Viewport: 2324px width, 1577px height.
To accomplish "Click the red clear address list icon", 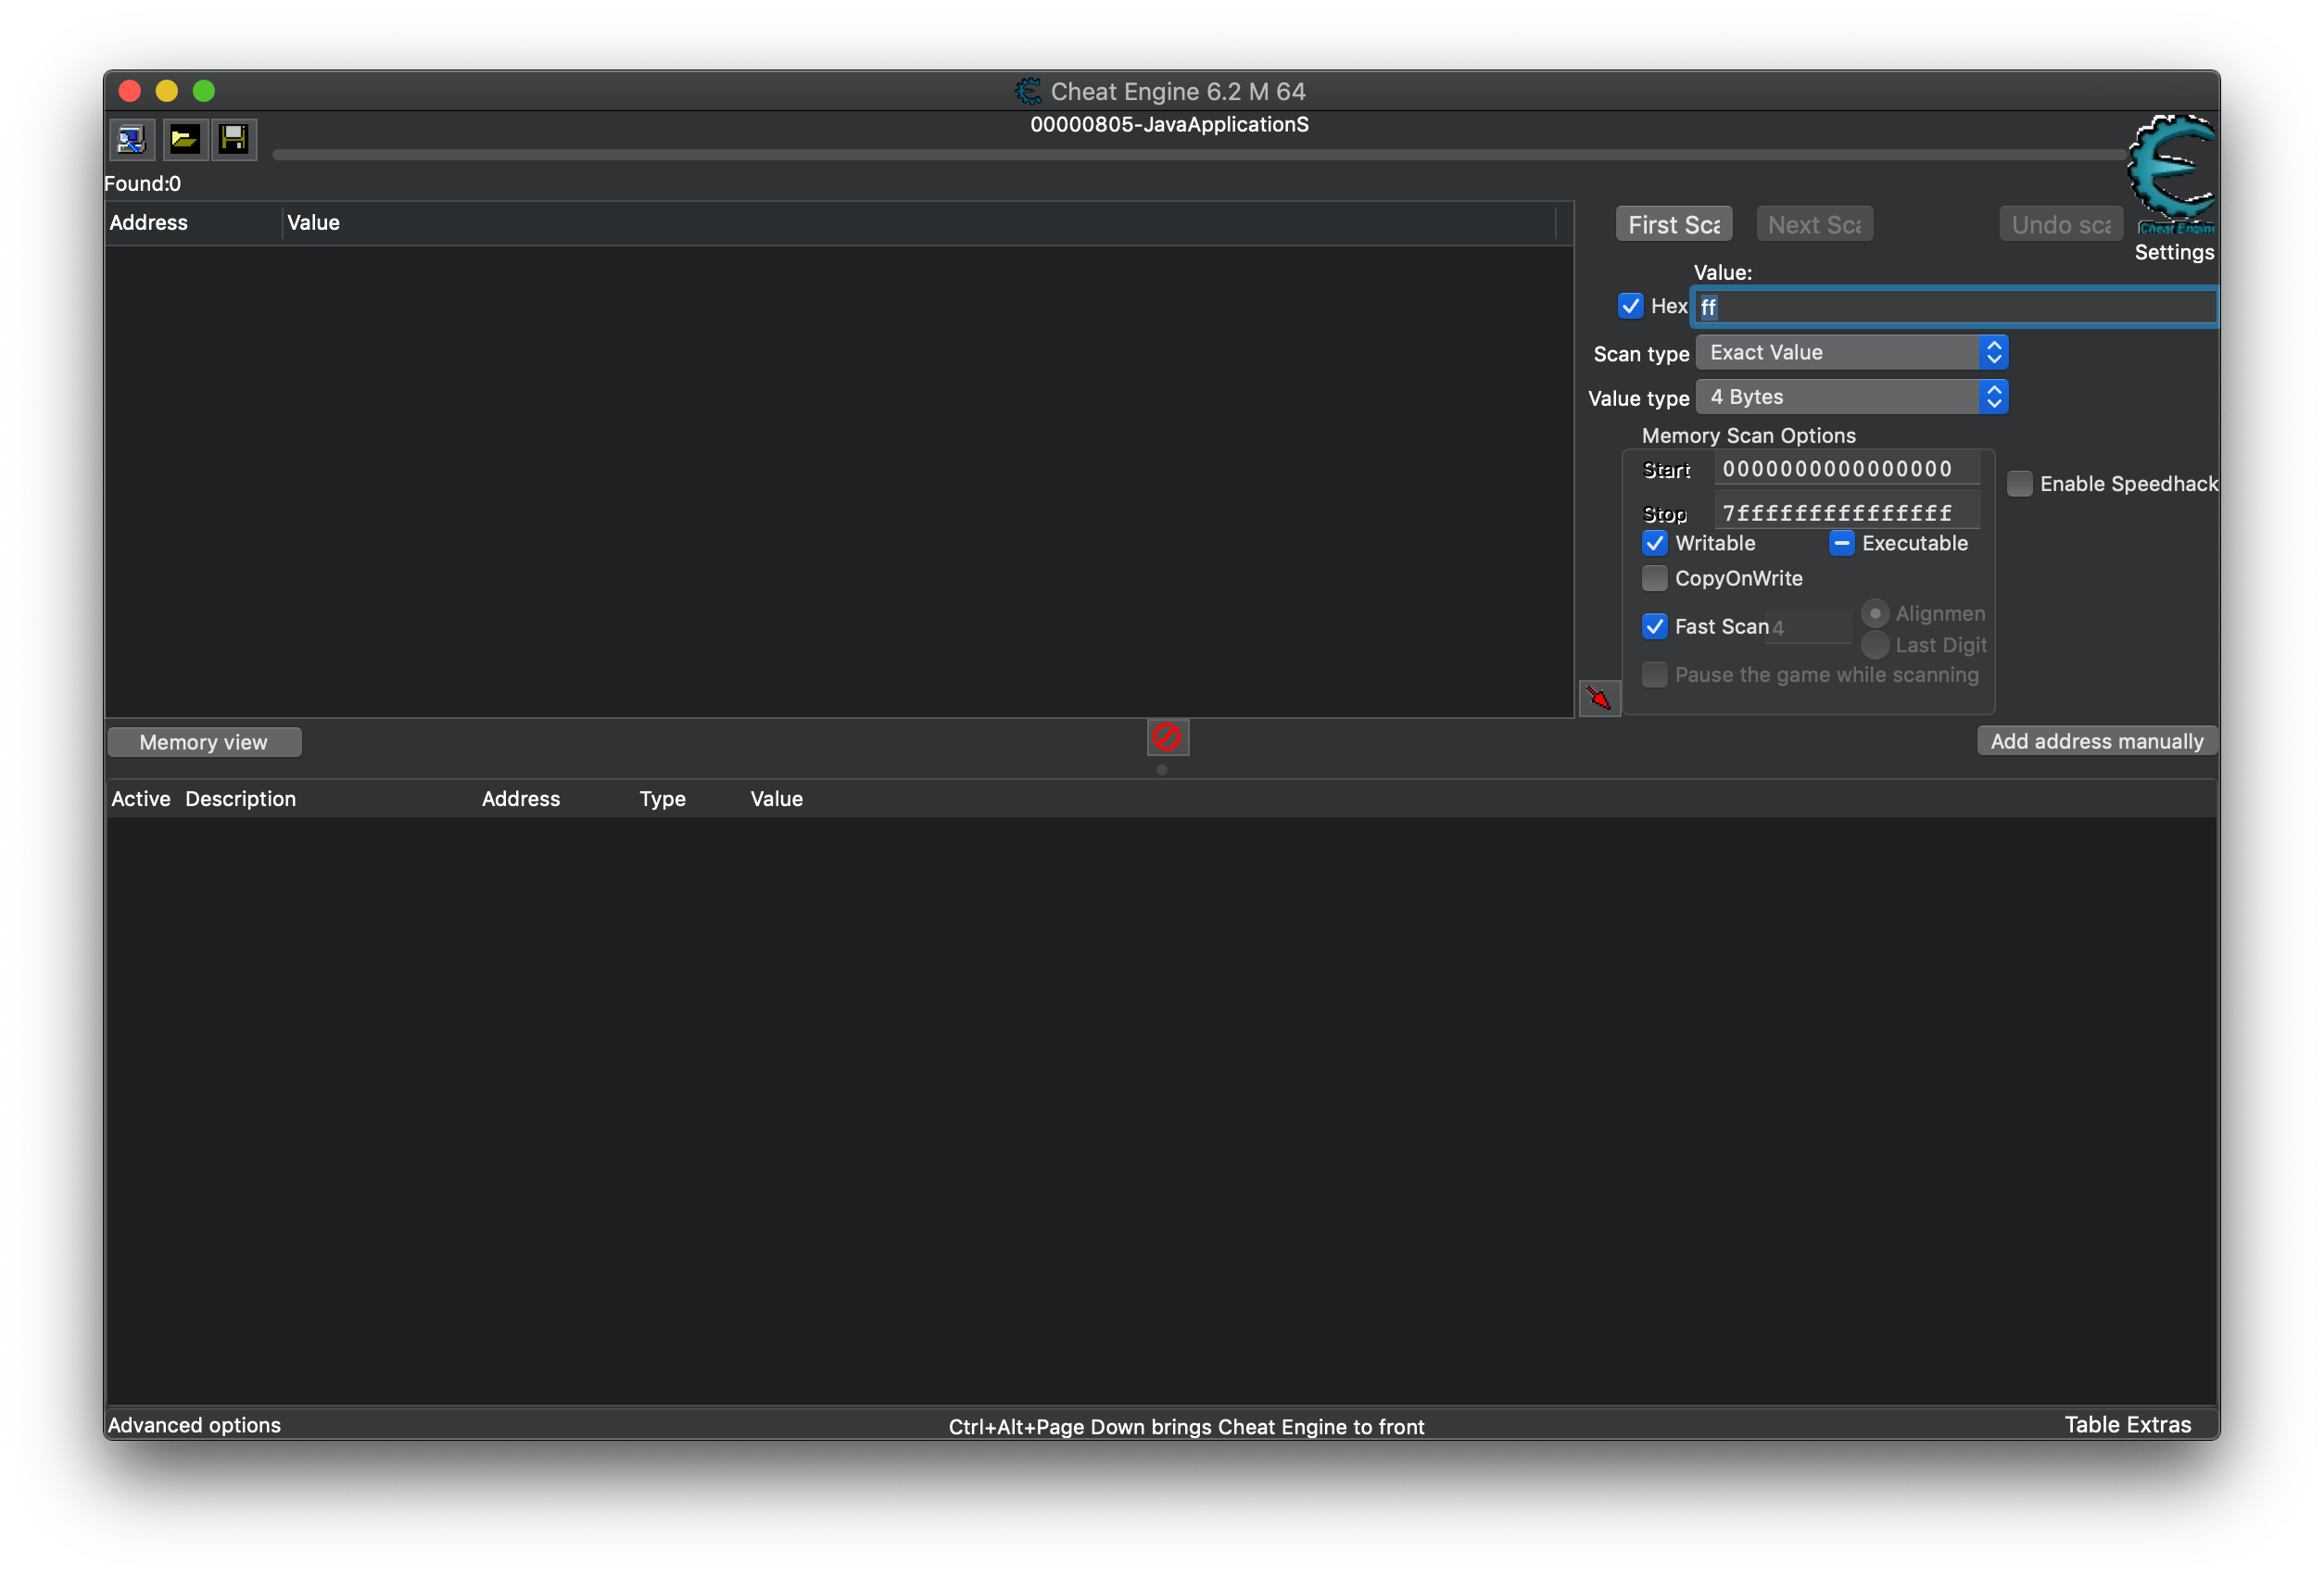I will coord(1167,738).
